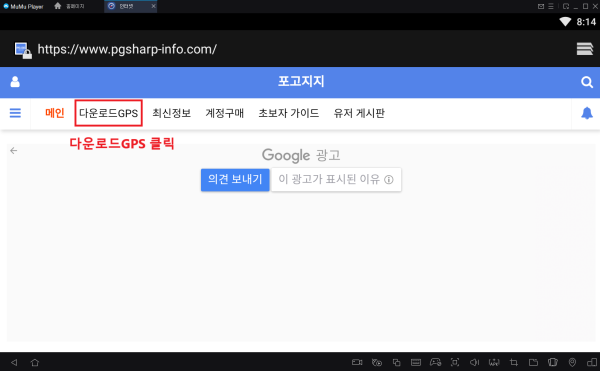The width and height of the screenshot is (600, 371).
Task: Click the multi-window icon at toolbar end
Action: (x=592, y=362)
